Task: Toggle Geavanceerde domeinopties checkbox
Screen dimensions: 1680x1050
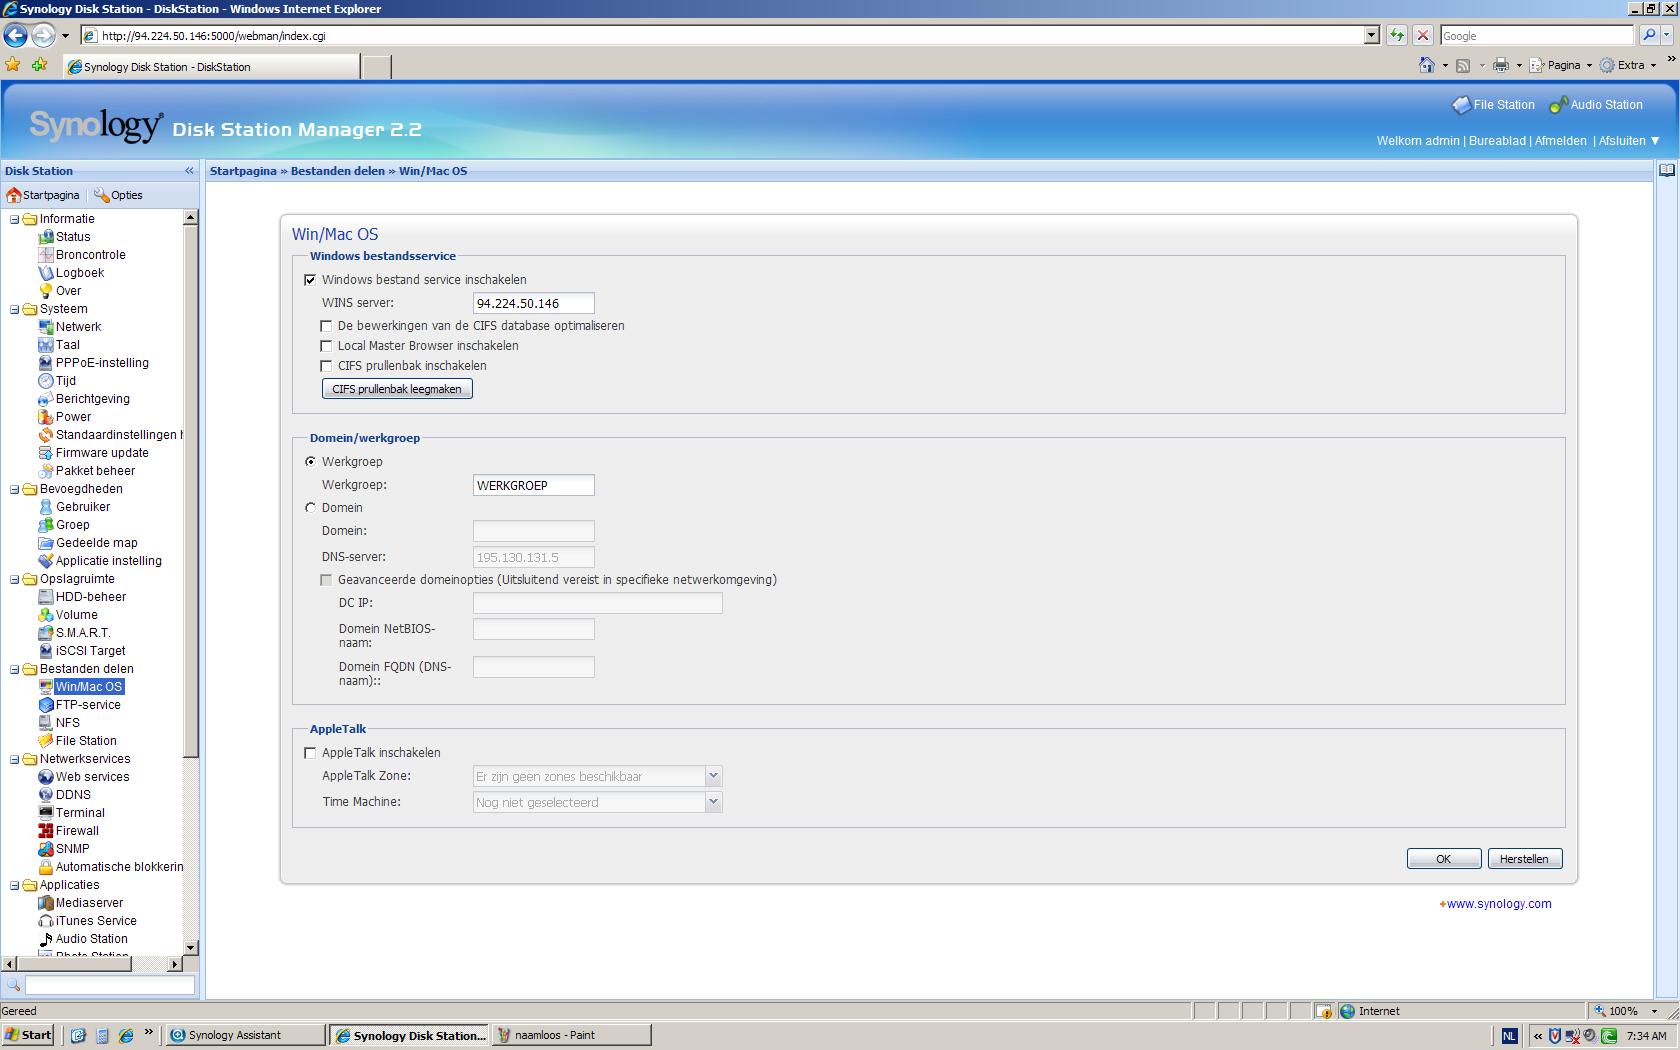Action: 326,580
